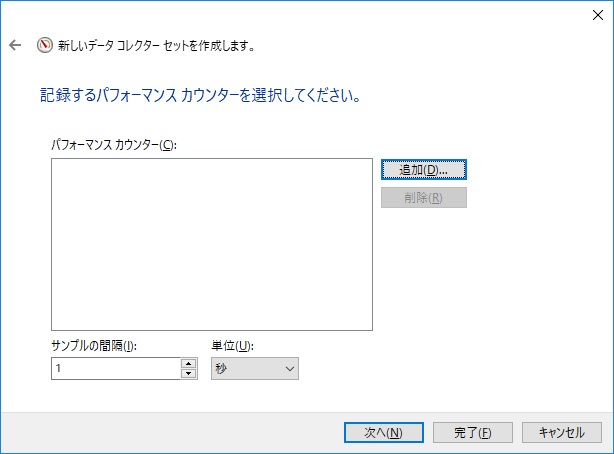Select the 秒 value shown in the unit combo box
Image resolution: width=614 pixels, height=454 pixels.
(222, 369)
